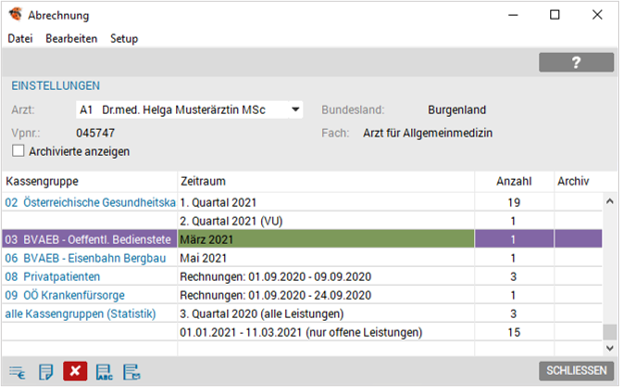This screenshot has width=620, height=387.
Task: Click the document with mail icon
Action: [x=132, y=372]
